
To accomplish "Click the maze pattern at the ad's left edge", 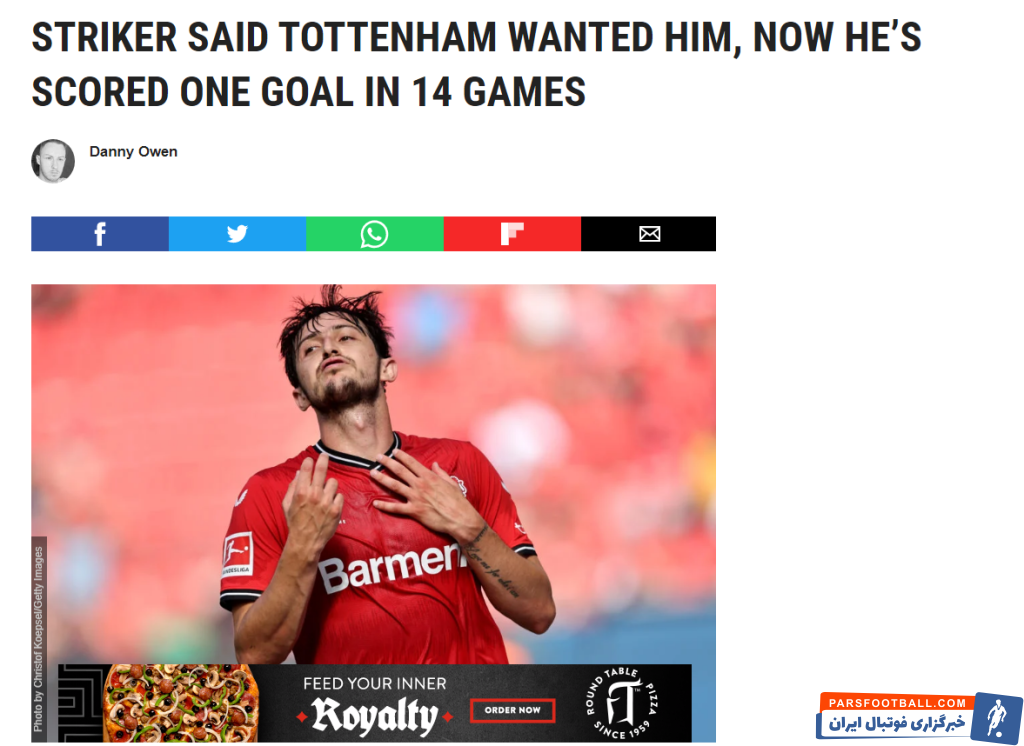I will click(x=80, y=703).
